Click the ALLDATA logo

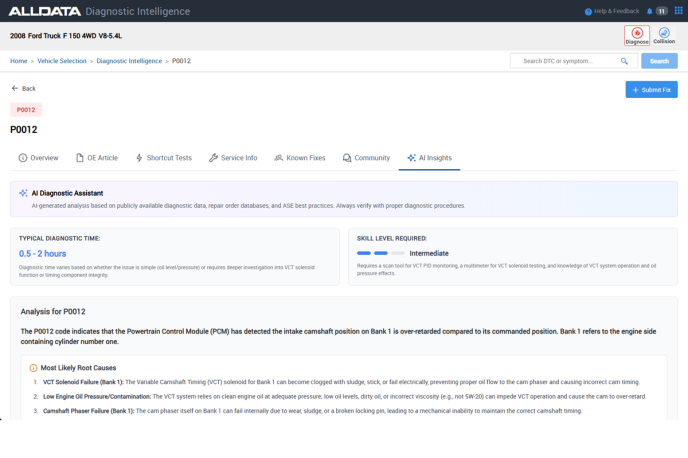[x=45, y=11]
